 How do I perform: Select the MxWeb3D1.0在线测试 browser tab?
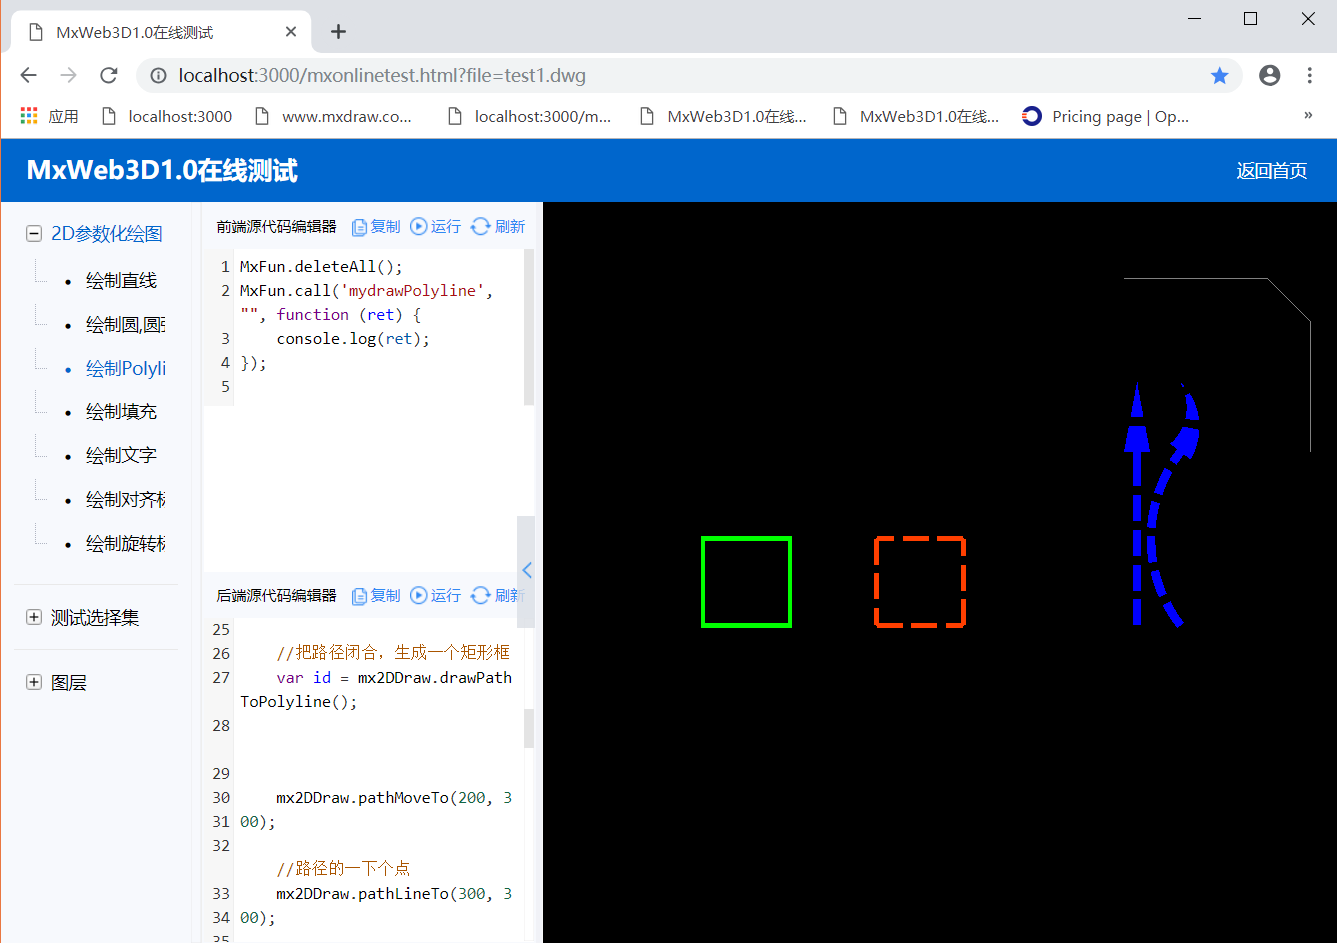pos(160,32)
